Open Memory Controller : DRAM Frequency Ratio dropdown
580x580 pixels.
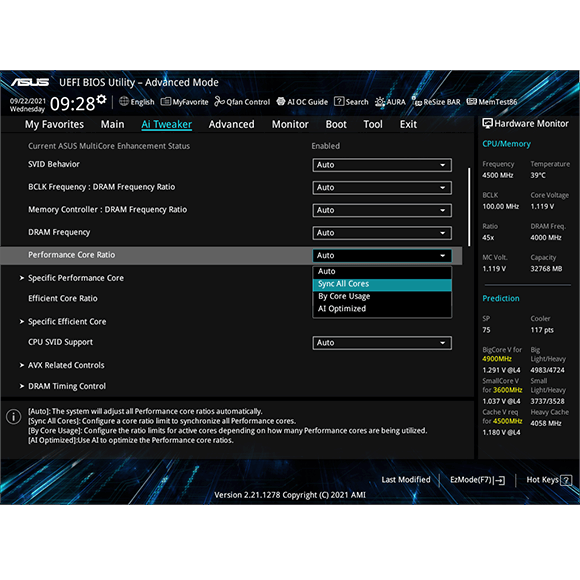pos(382,210)
